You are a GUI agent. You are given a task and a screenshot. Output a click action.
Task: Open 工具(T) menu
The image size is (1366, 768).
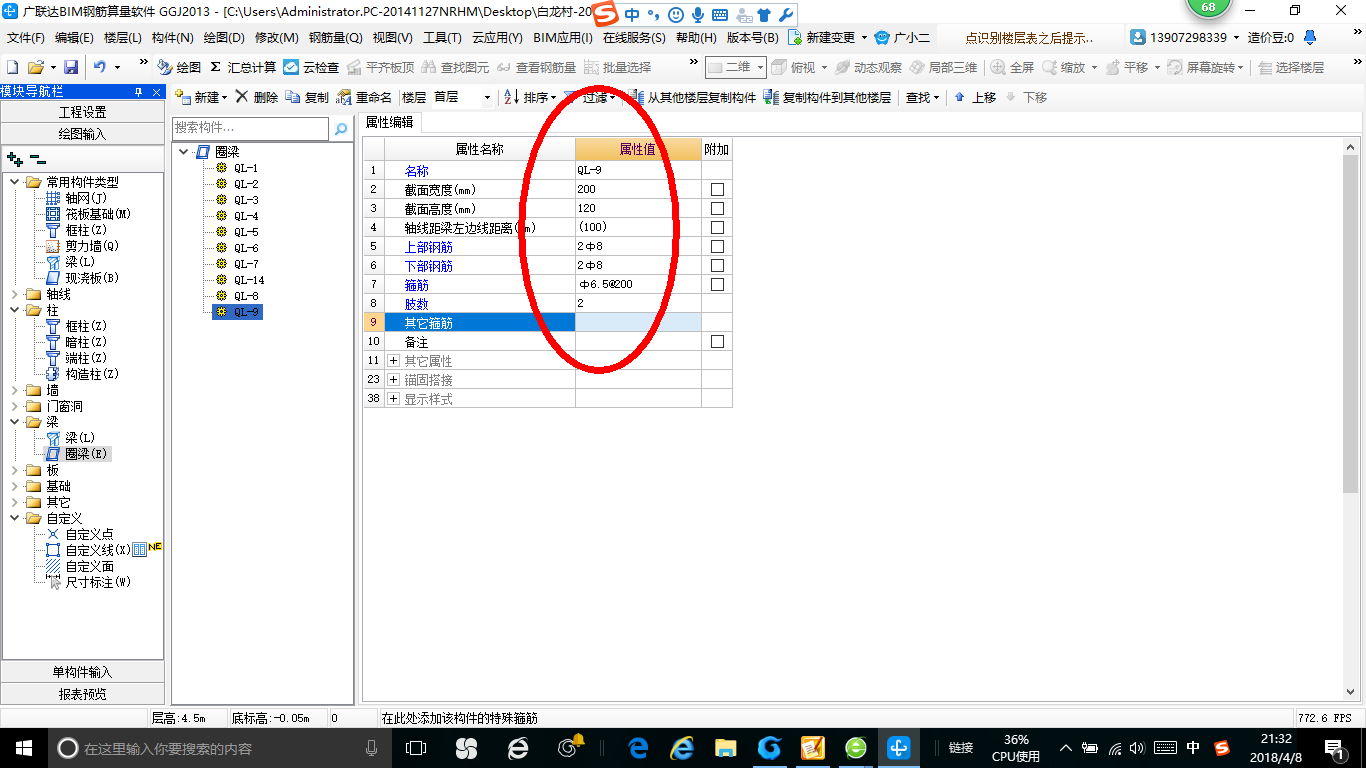pyautogui.click(x=442, y=38)
